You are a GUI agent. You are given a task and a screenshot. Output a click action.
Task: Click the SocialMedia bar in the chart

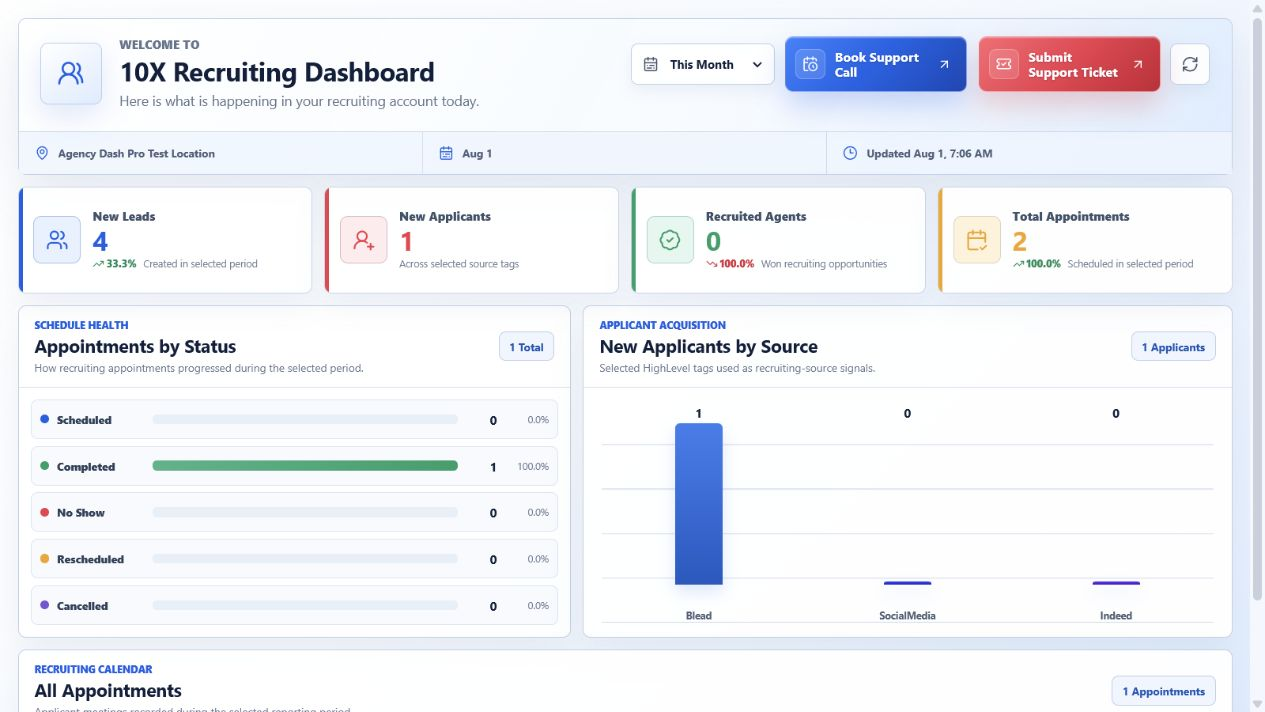tap(907, 583)
